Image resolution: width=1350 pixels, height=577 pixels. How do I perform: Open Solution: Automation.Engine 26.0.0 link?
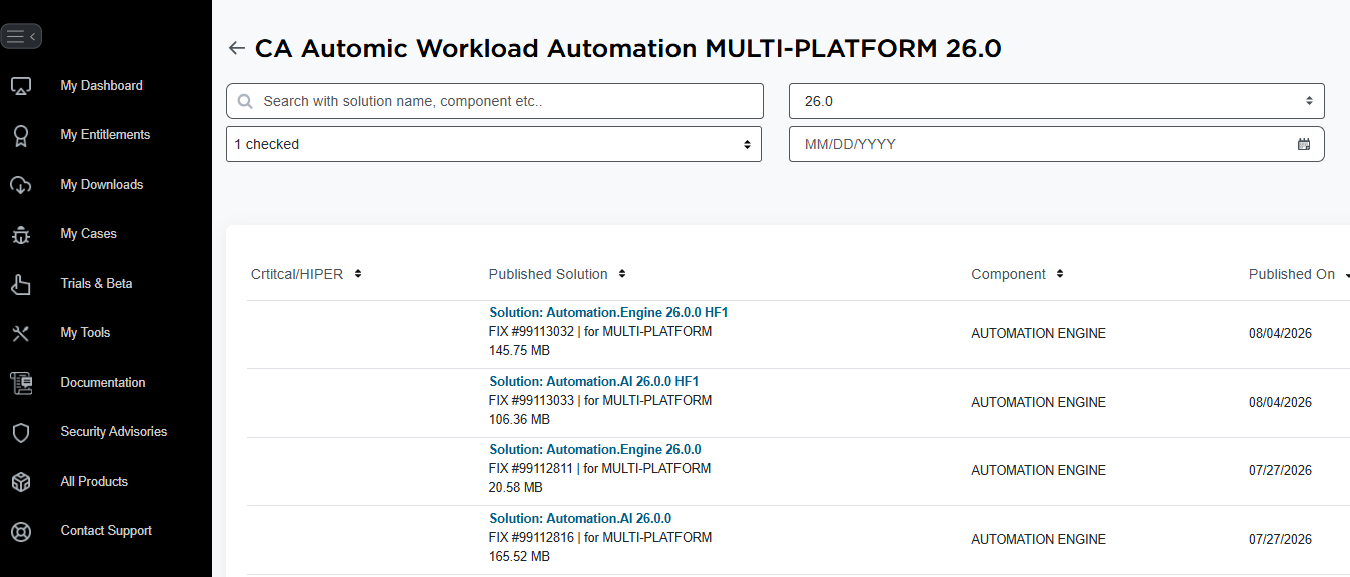595,450
